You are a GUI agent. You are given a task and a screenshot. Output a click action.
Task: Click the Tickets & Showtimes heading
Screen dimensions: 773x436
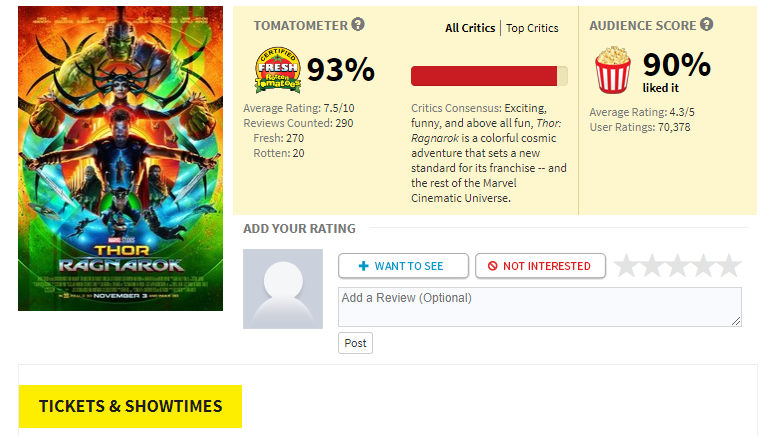[x=130, y=406]
